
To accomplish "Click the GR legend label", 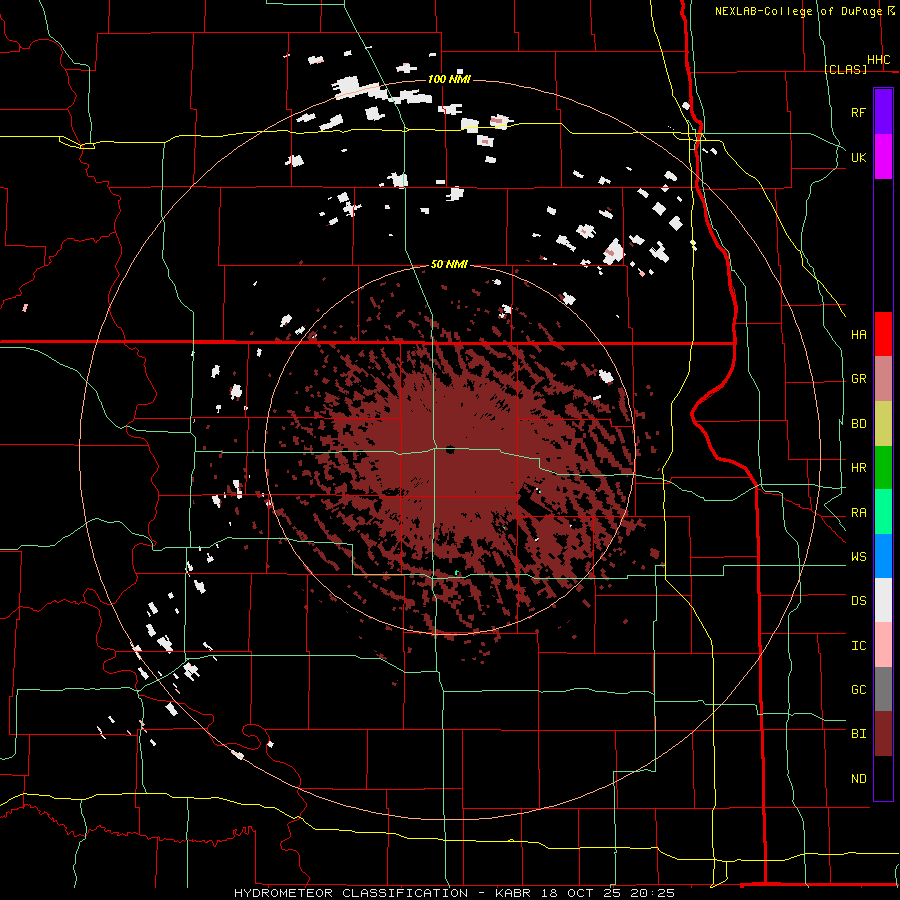I will [x=859, y=379].
